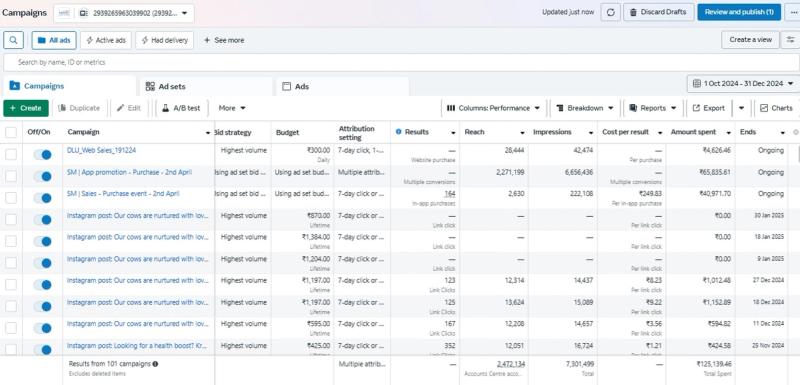The width and height of the screenshot is (800, 385).
Task: Click the Ends column header
Action: (762, 133)
